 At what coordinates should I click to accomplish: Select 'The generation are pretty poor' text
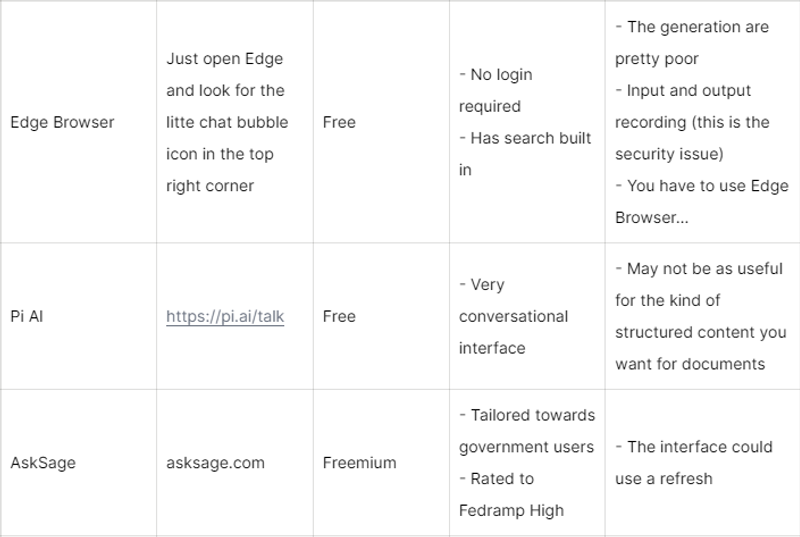tap(692, 43)
